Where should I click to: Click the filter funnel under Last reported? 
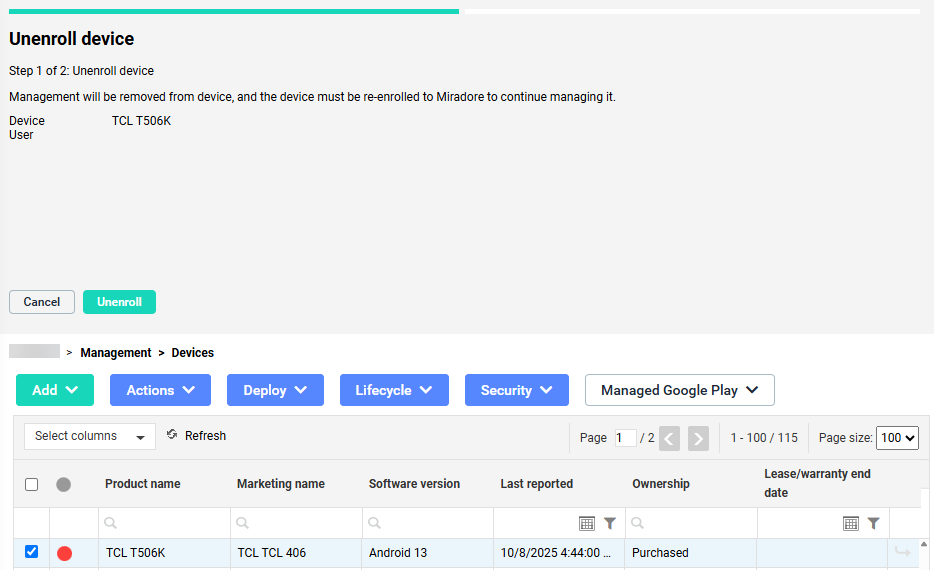pyautogui.click(x=610, y=523)
